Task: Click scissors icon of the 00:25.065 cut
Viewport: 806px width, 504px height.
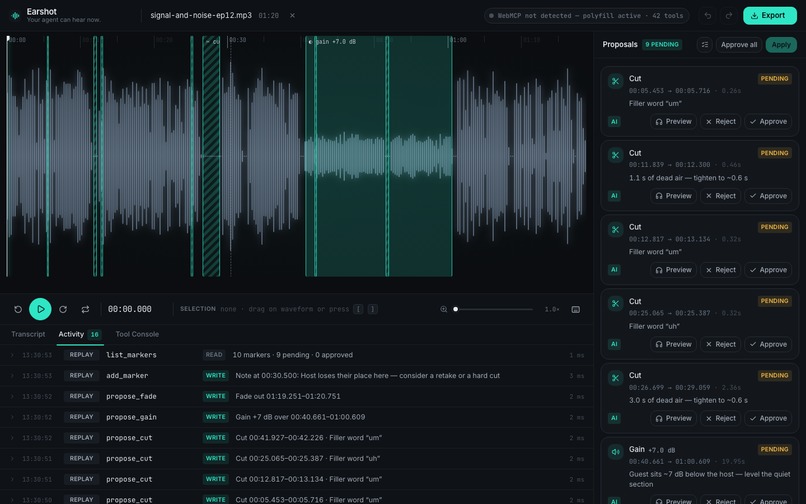Action: click(x=615, y=304)
